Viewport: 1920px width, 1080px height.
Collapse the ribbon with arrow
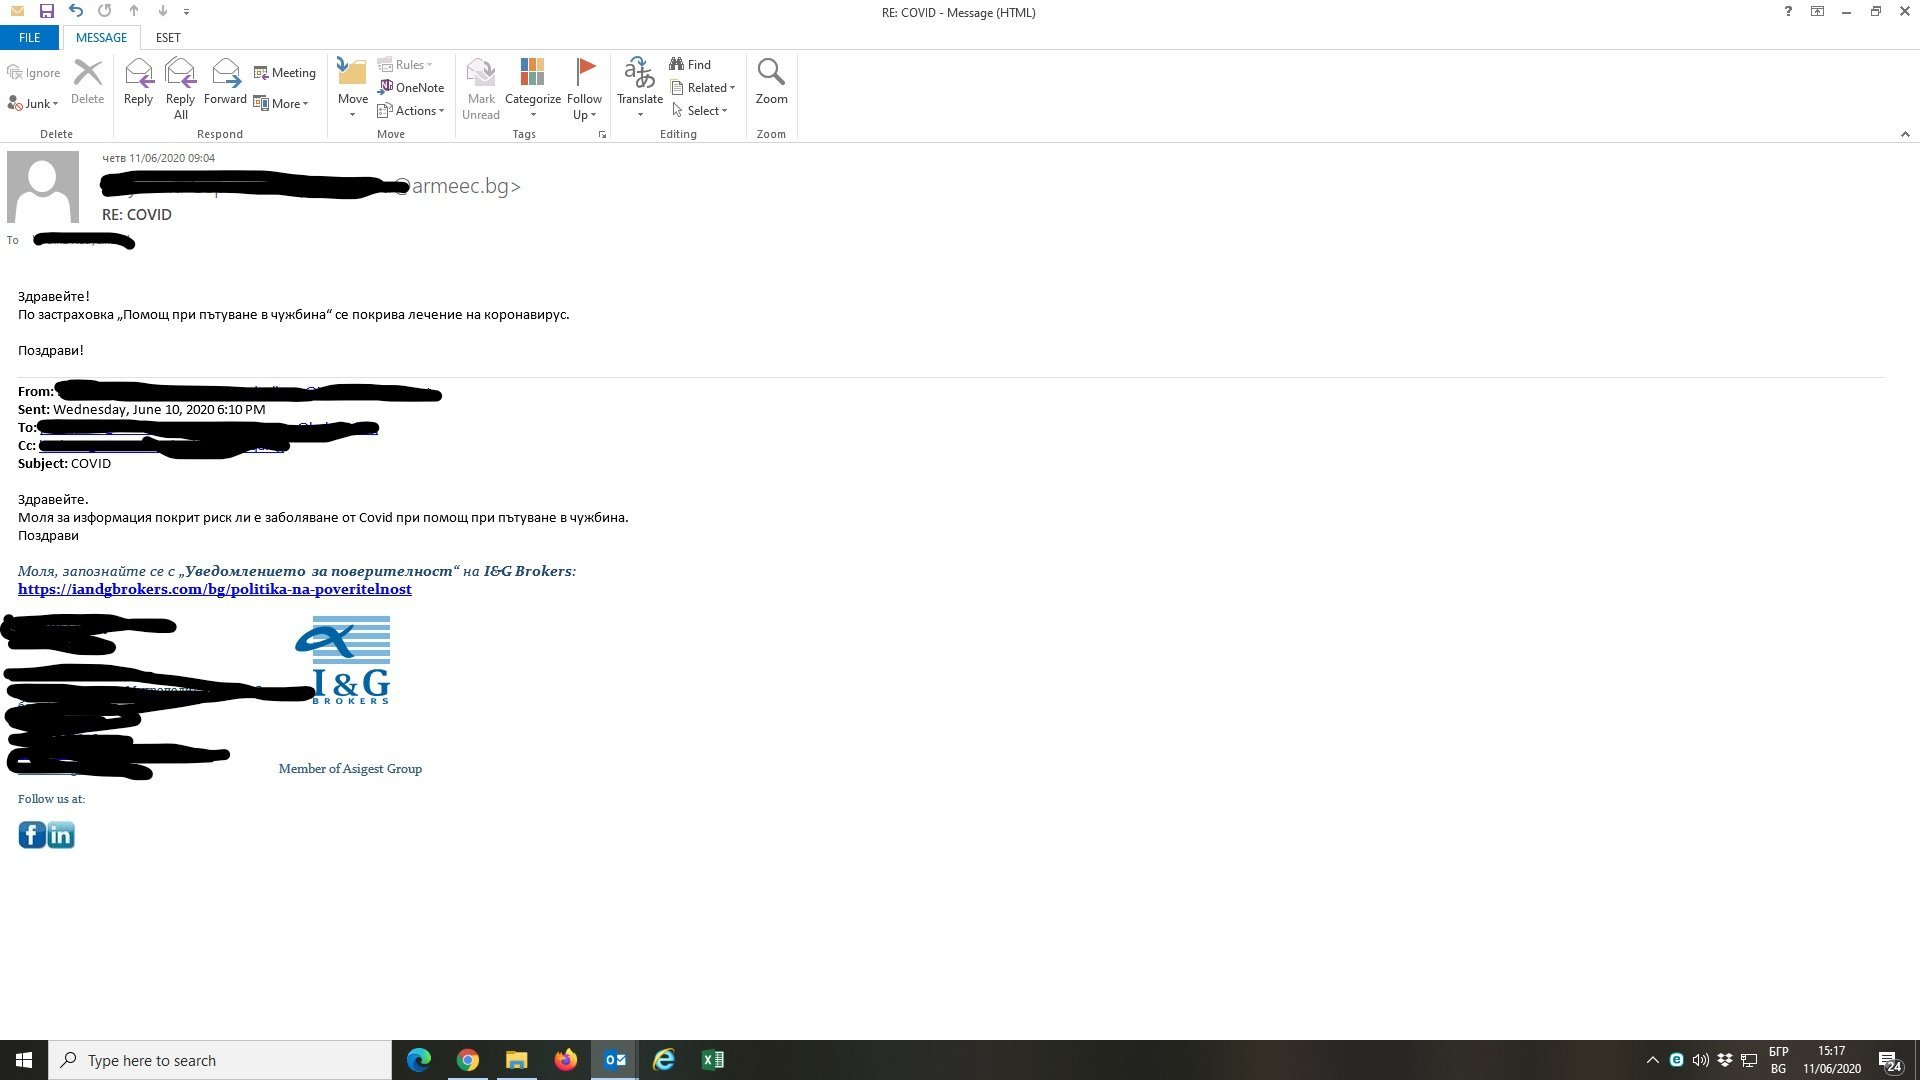click(1904, 134)
